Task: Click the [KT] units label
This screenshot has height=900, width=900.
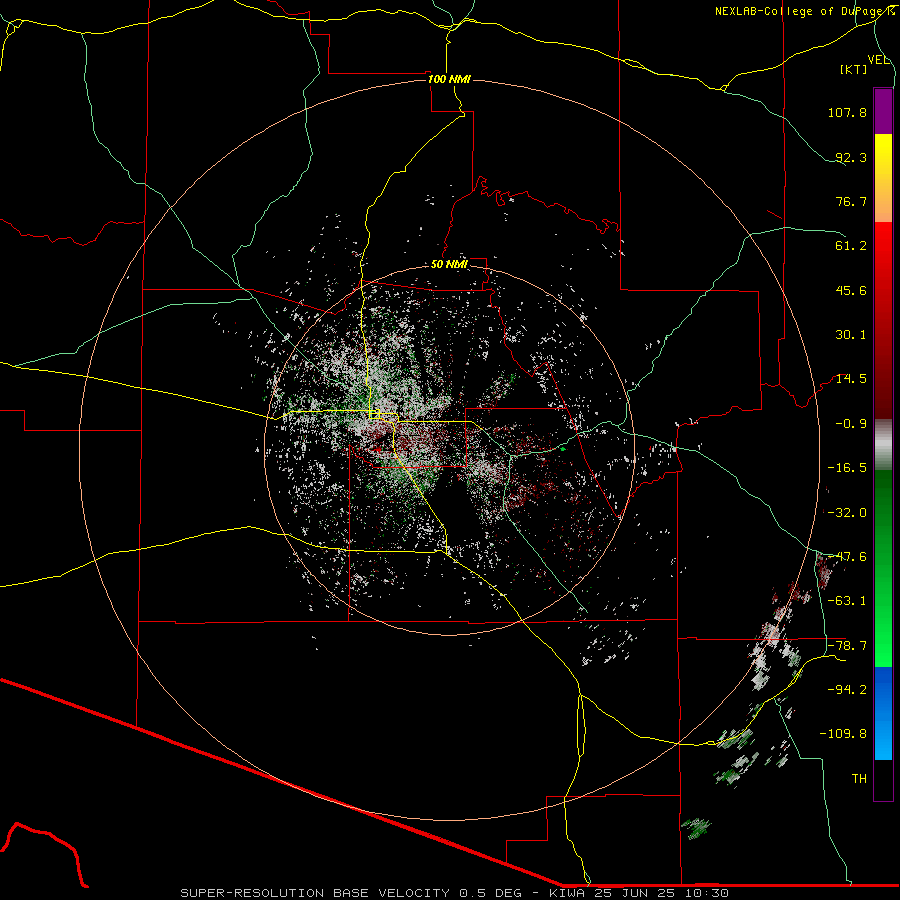Action: click(x=854, y=69)
